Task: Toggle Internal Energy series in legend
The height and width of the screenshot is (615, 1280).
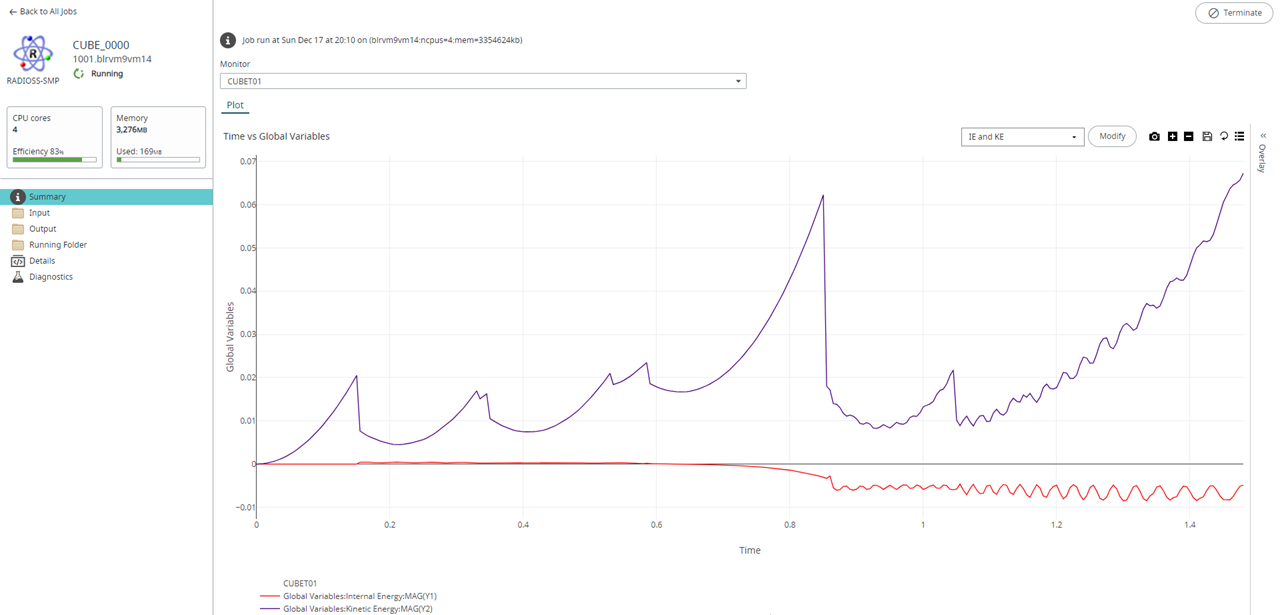Action: 359,596
